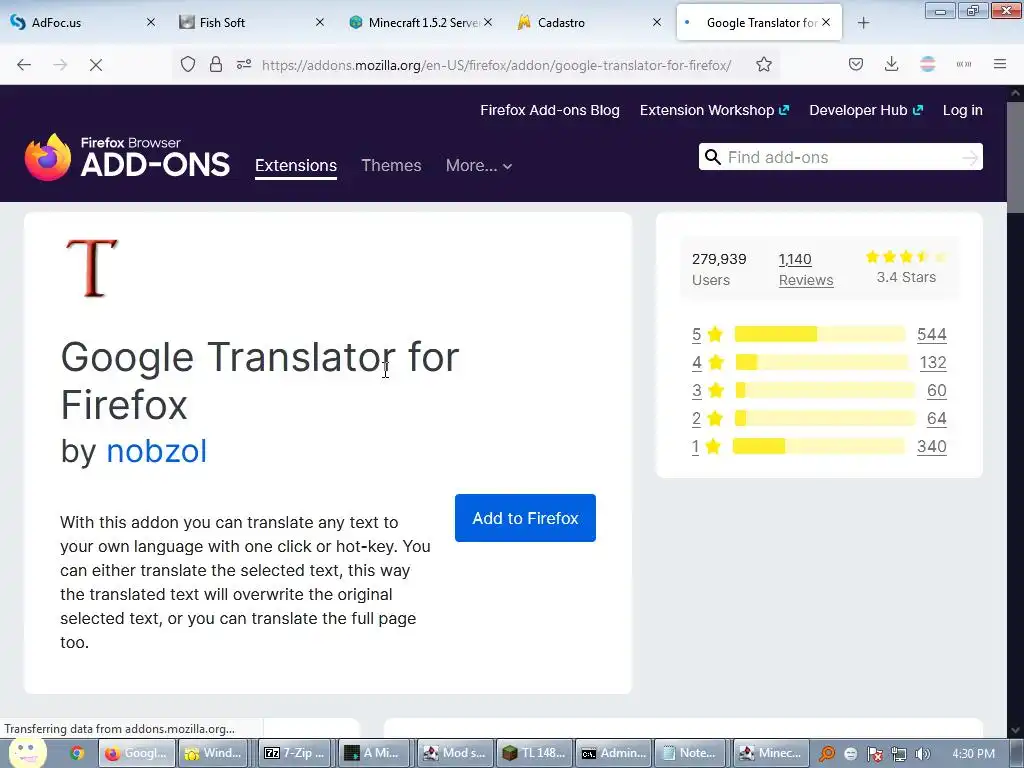Click the address bar URL
Screen dimensions: 1024x768
496,65
